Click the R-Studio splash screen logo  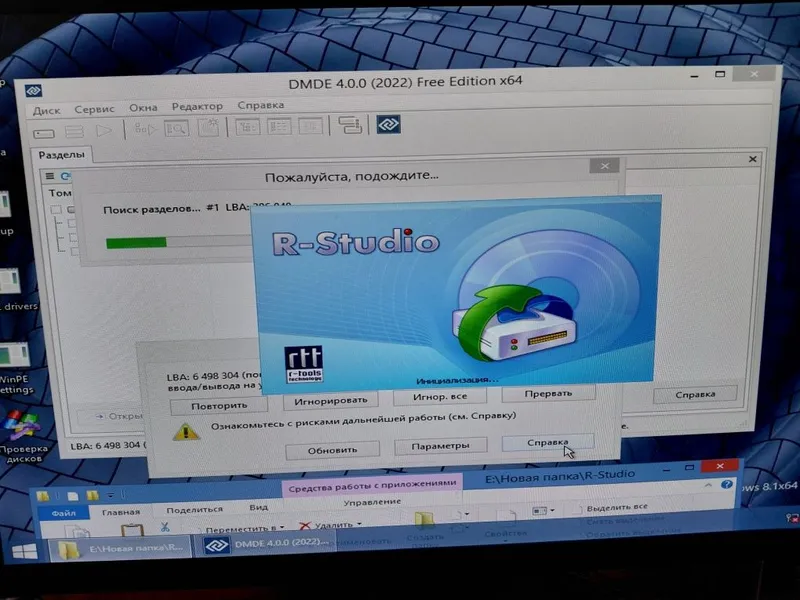pyautogui.click(x=356, y=242)
